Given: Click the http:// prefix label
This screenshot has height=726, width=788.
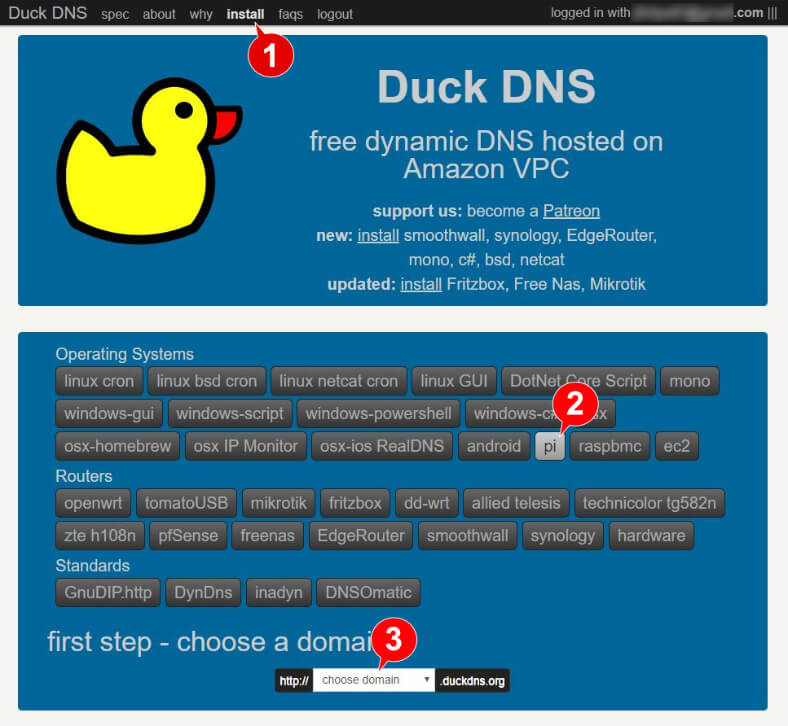Looking at the screenshot, I should pos(294,681).
